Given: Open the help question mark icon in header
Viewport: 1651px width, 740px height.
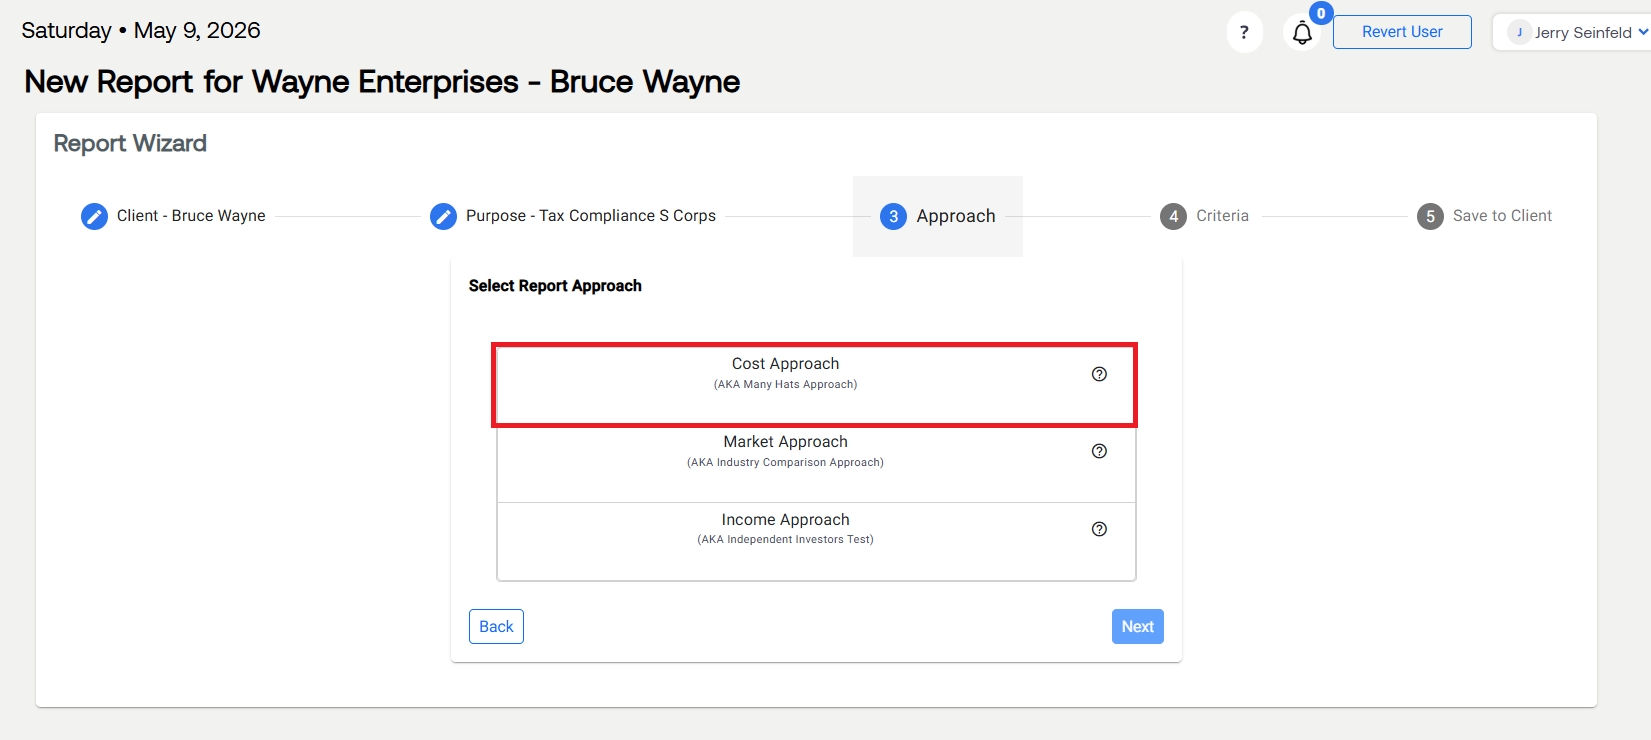Looking at the screenshot, I should tap(1244, 33).
